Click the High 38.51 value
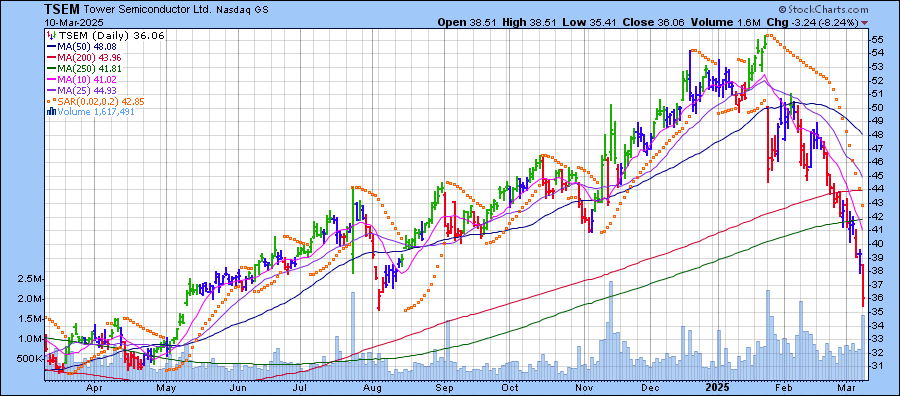Screen dimensions: 900x396 [528, 22]
